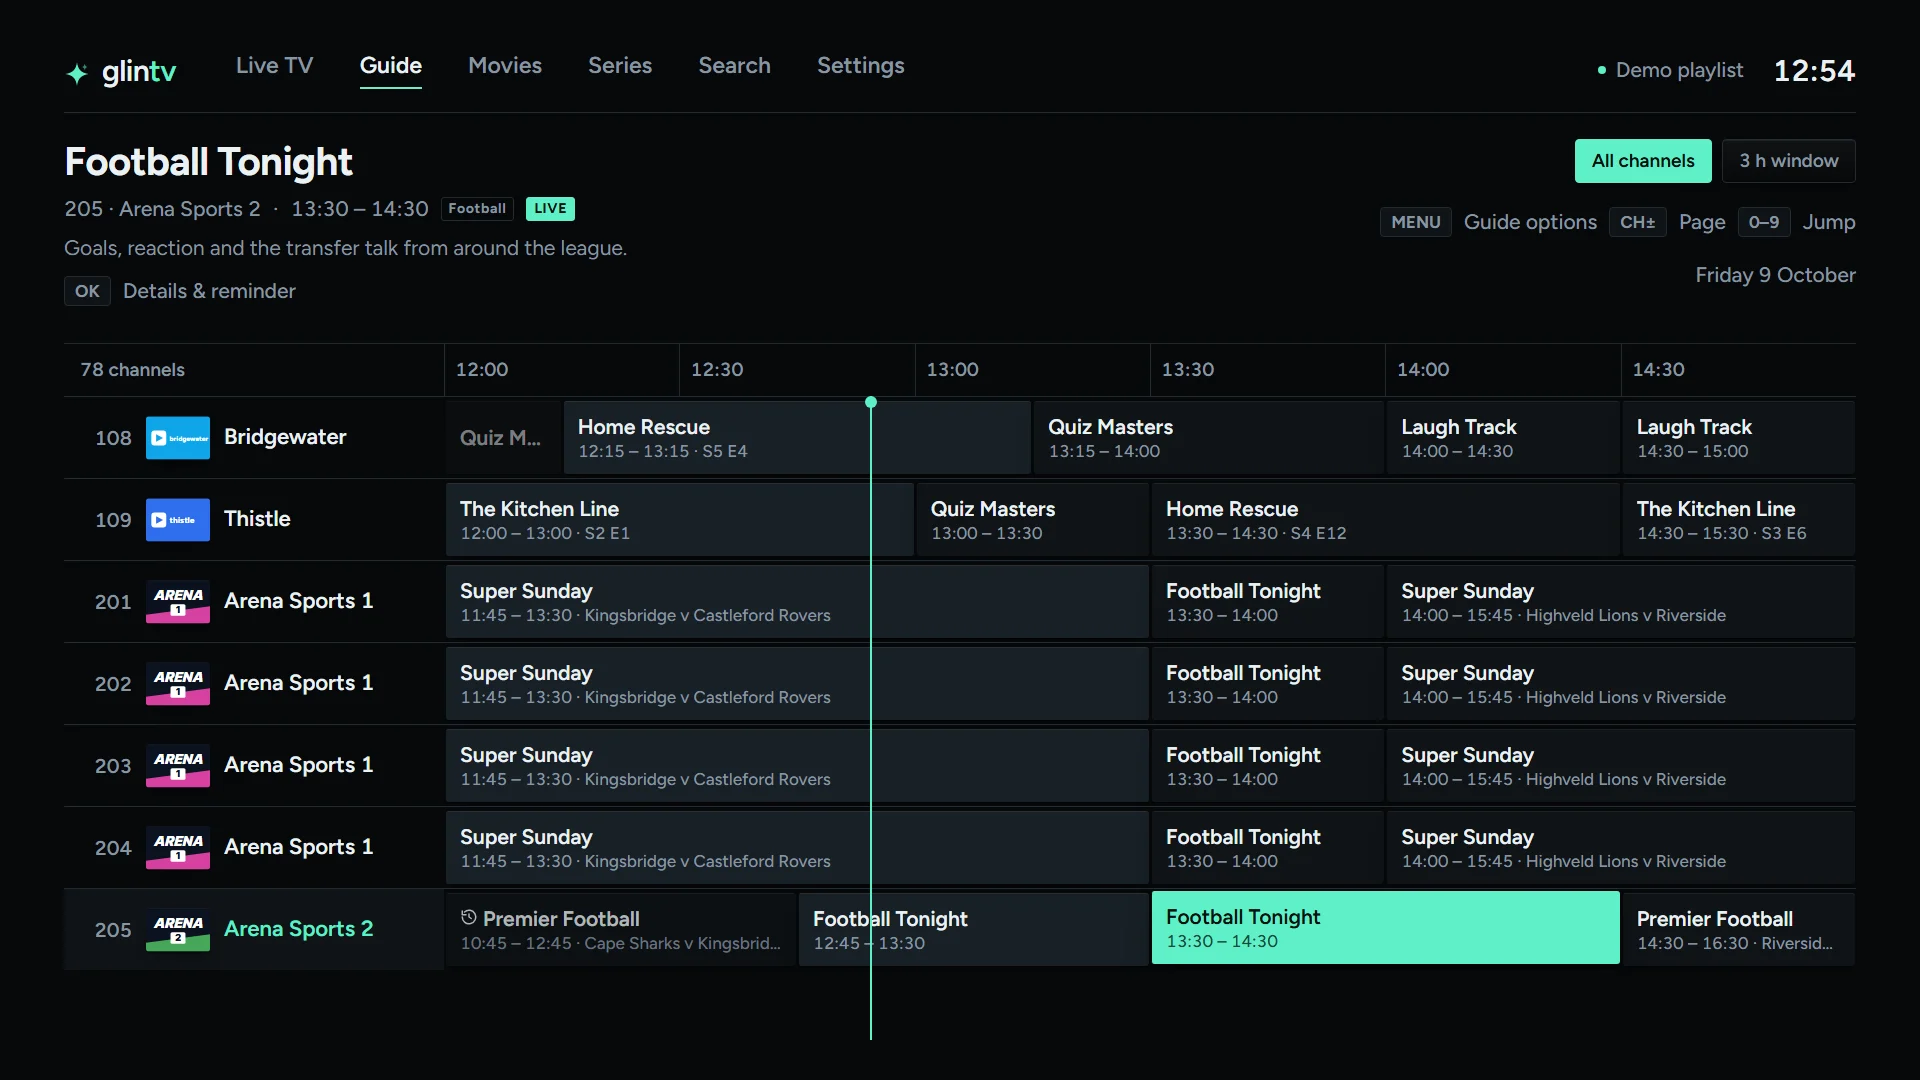1920x1080 pixels.
Task: Toggle the All channels filter
Action: (x=1643, y=161)
